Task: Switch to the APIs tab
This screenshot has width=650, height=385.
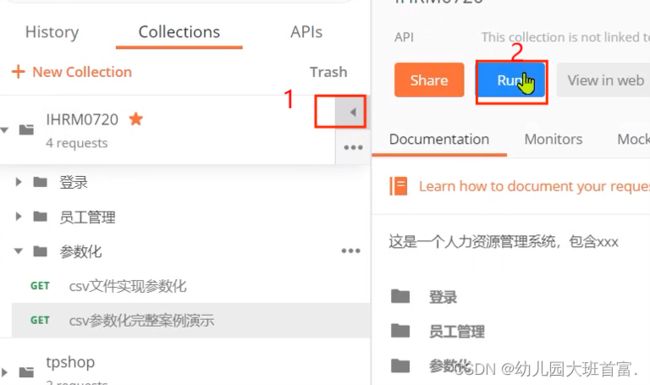Action: [x=306, y=32]
